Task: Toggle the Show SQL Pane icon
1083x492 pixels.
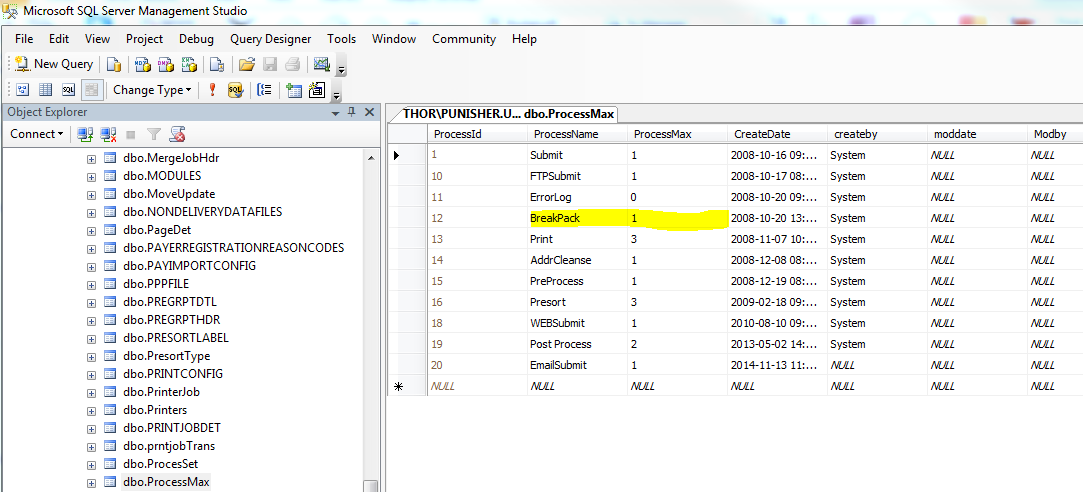Action: tap(68, 90)
